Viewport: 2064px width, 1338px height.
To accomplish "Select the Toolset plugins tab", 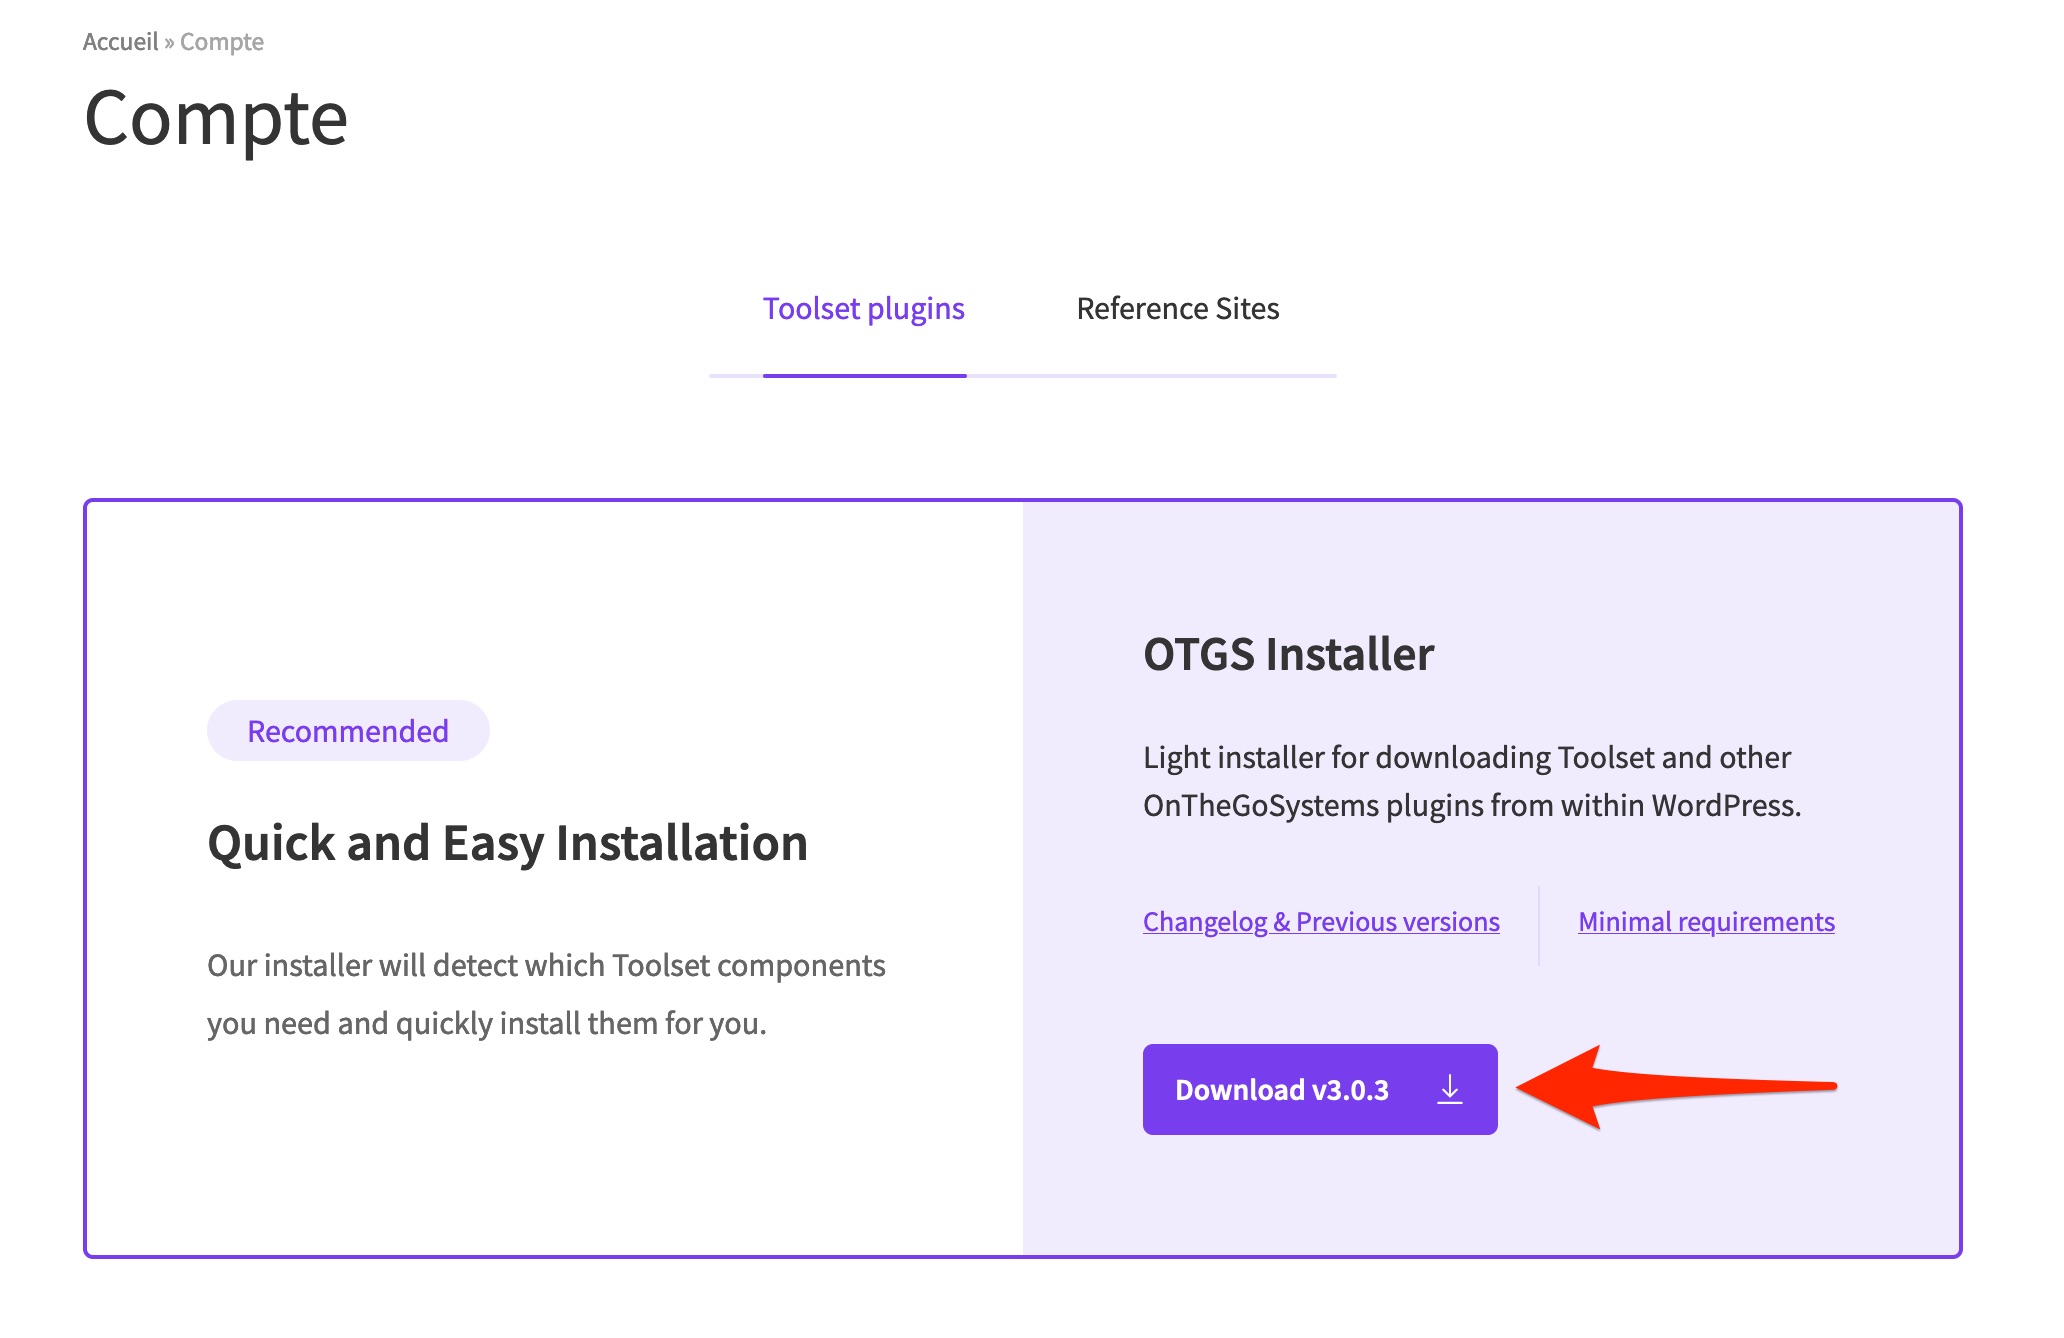I will [x=864, y=309].
